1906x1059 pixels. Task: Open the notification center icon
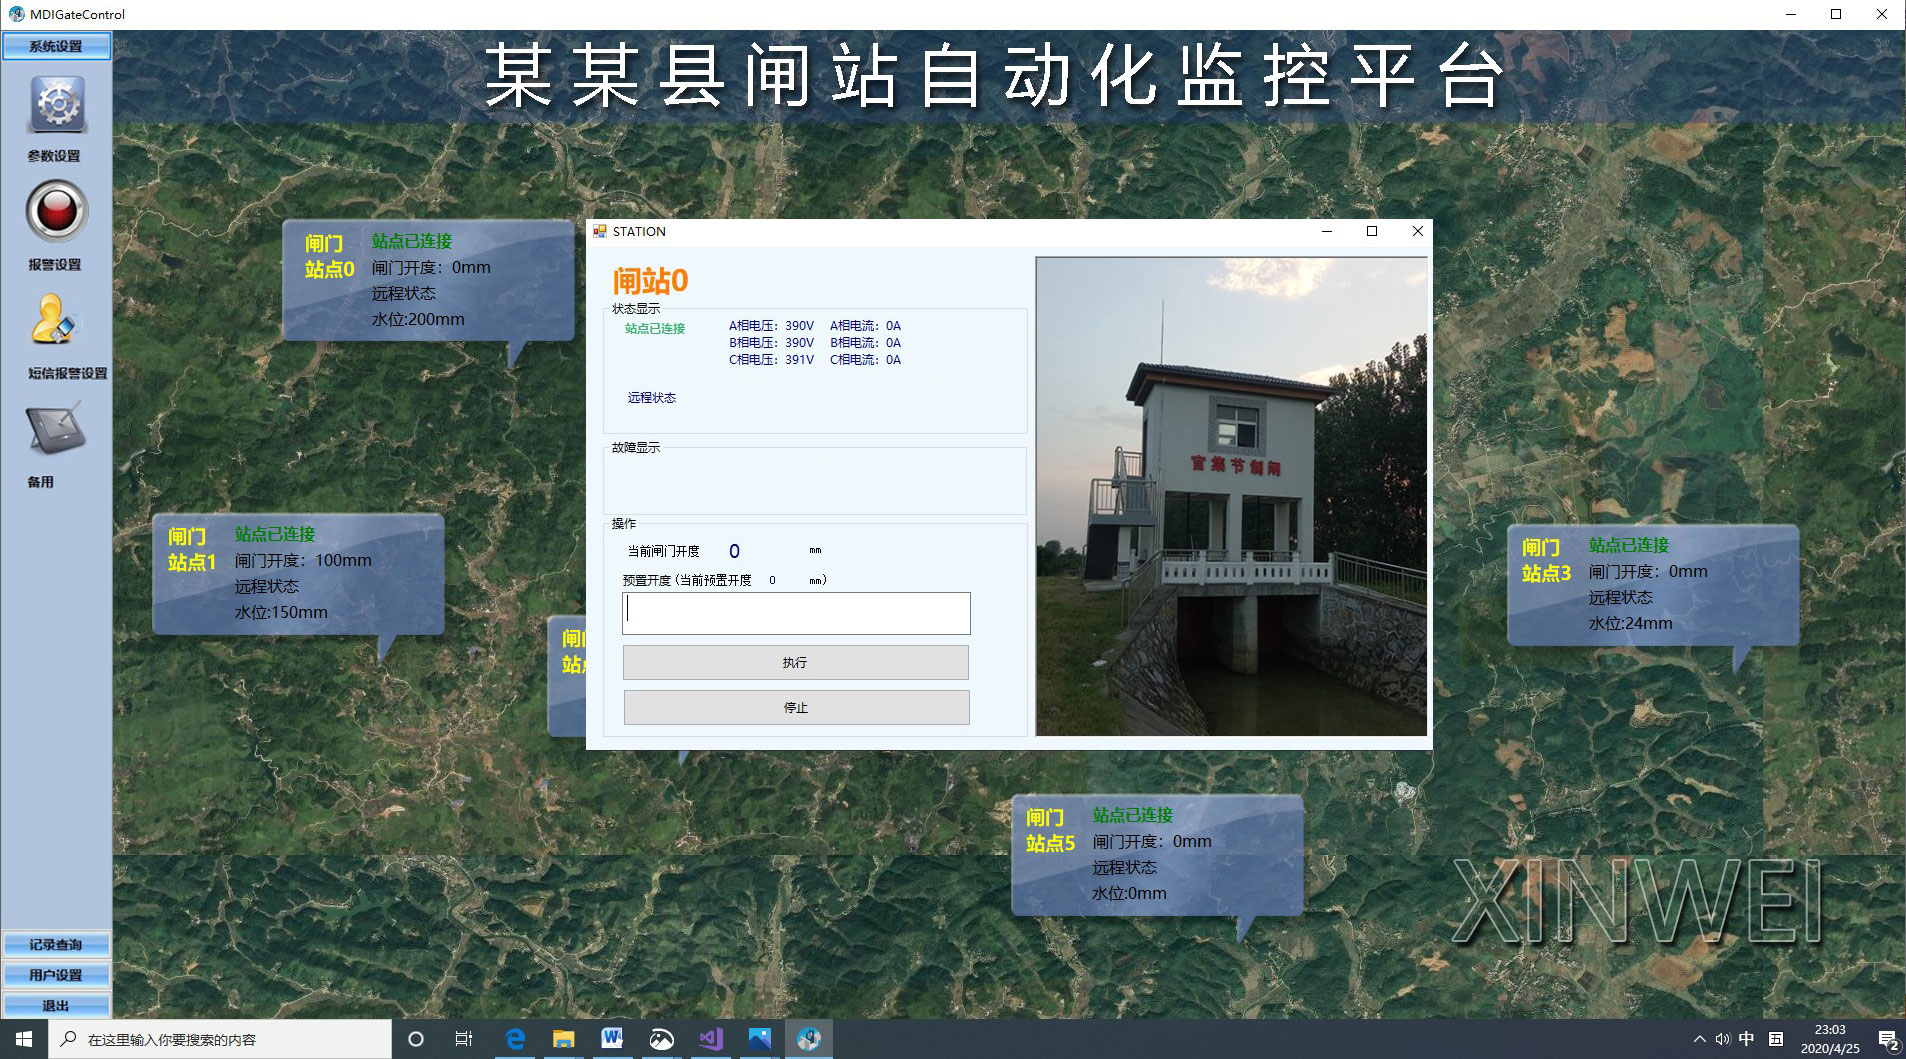coord(1888,1040)
